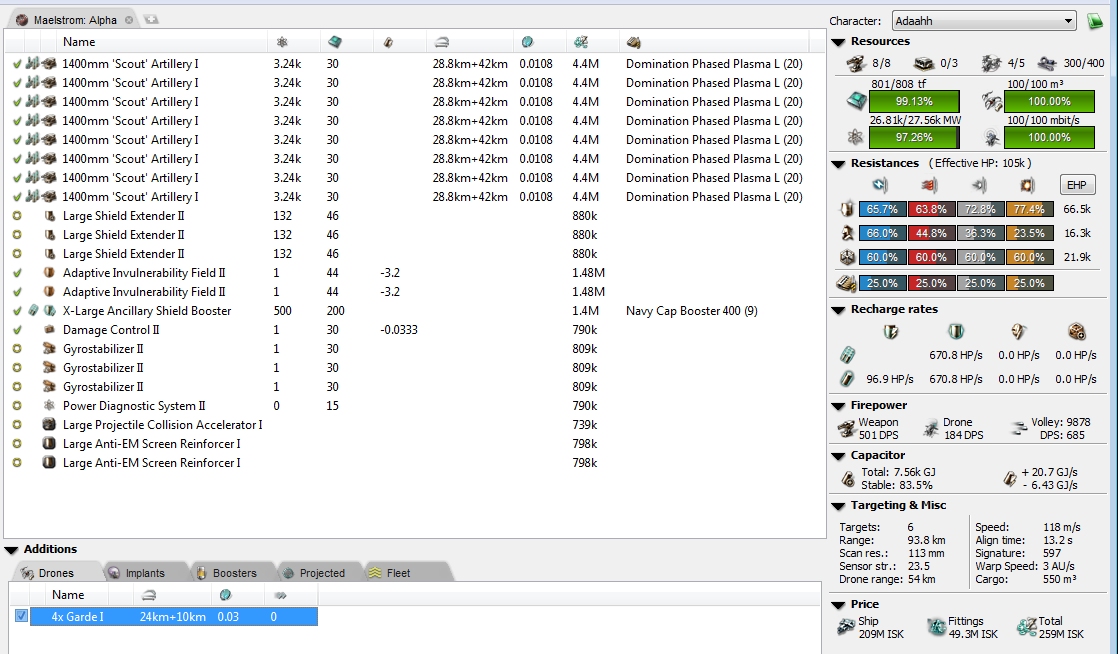
Task: Toggle the 4x Garde I drone checkbox
Action: pyautogui.click(x=21, y=615)
